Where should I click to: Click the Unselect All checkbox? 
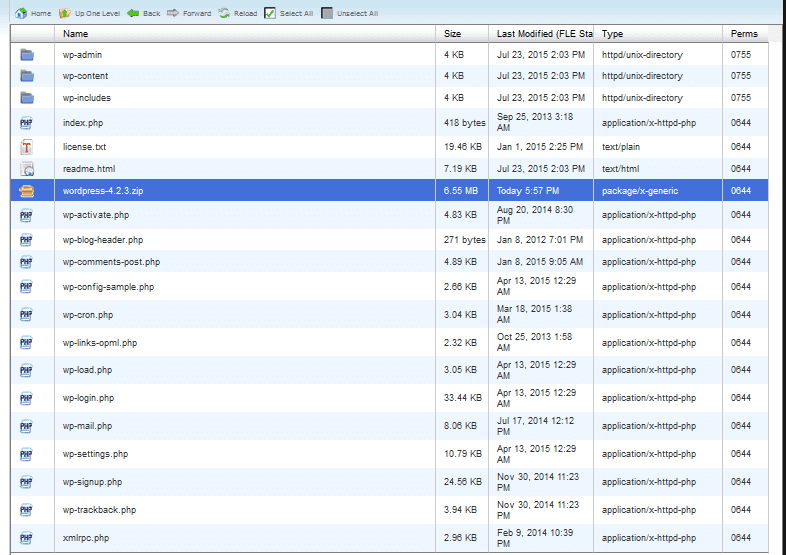pyautogui.click(x=327, y=13)
